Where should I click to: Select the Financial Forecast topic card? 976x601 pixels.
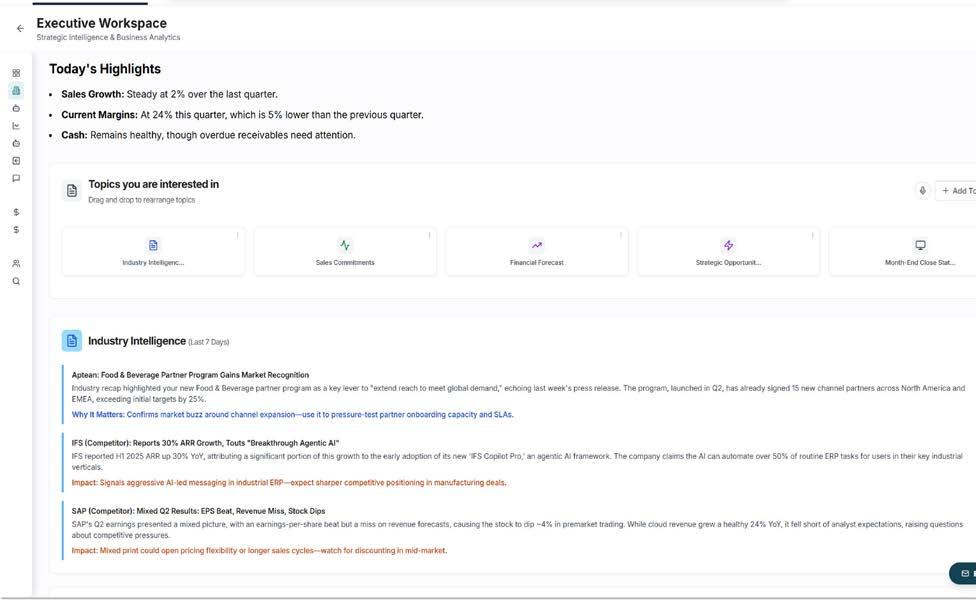pos(537,252)
